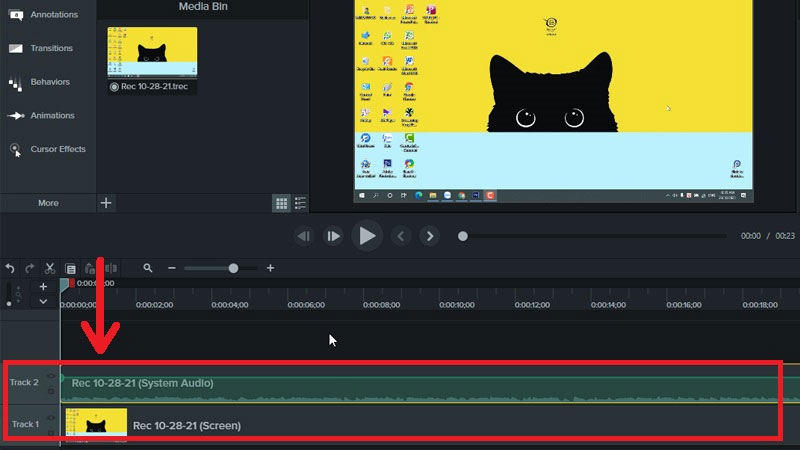Viewport: 800px width, 450px height.
Task: Step back one frame in preview
Action: pyautogui.click(x=304, y=236)
